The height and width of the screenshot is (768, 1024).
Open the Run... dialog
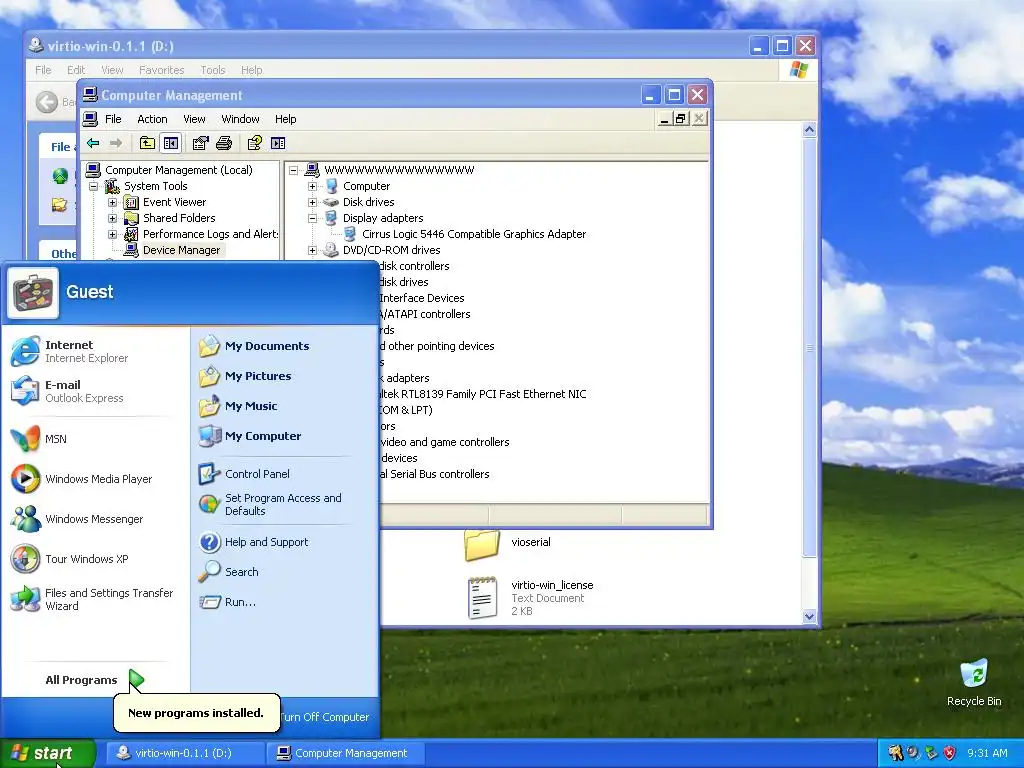click(x=283, y=602)
